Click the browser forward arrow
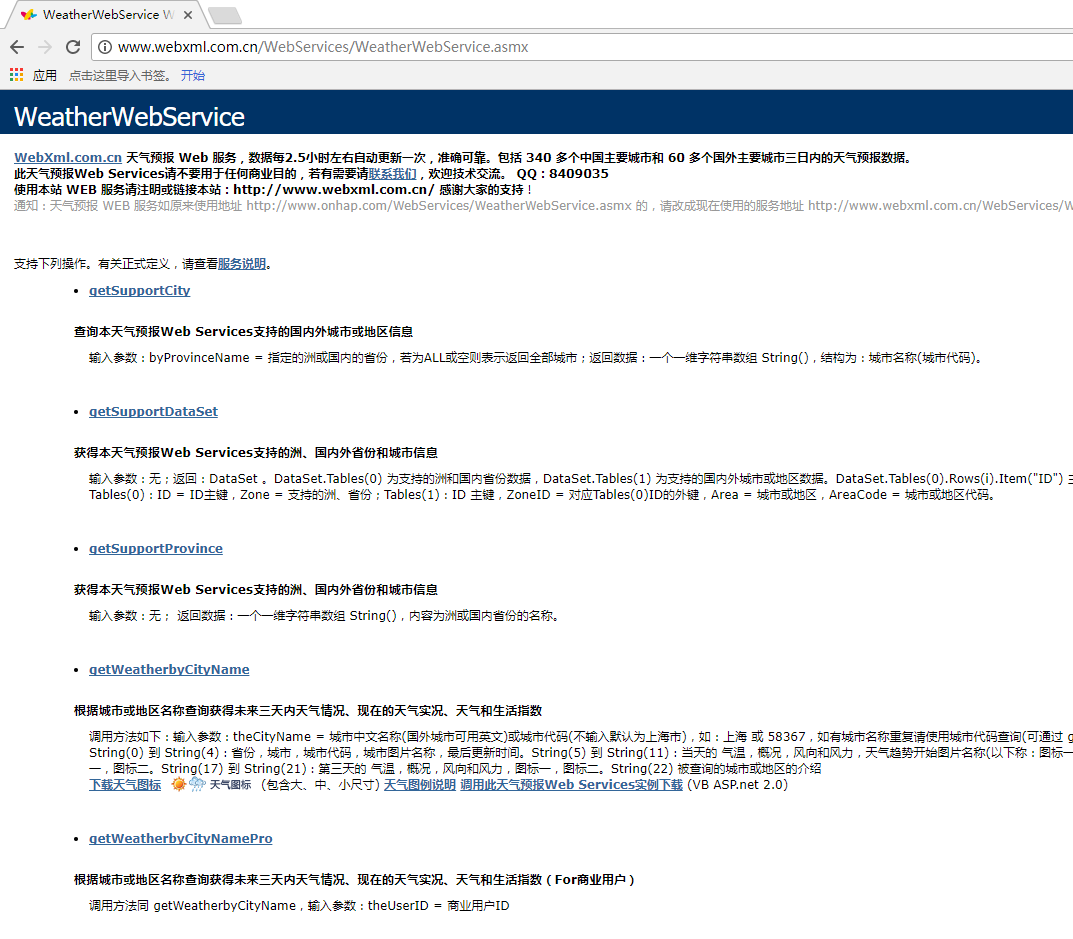 click(x=45, y=47)
